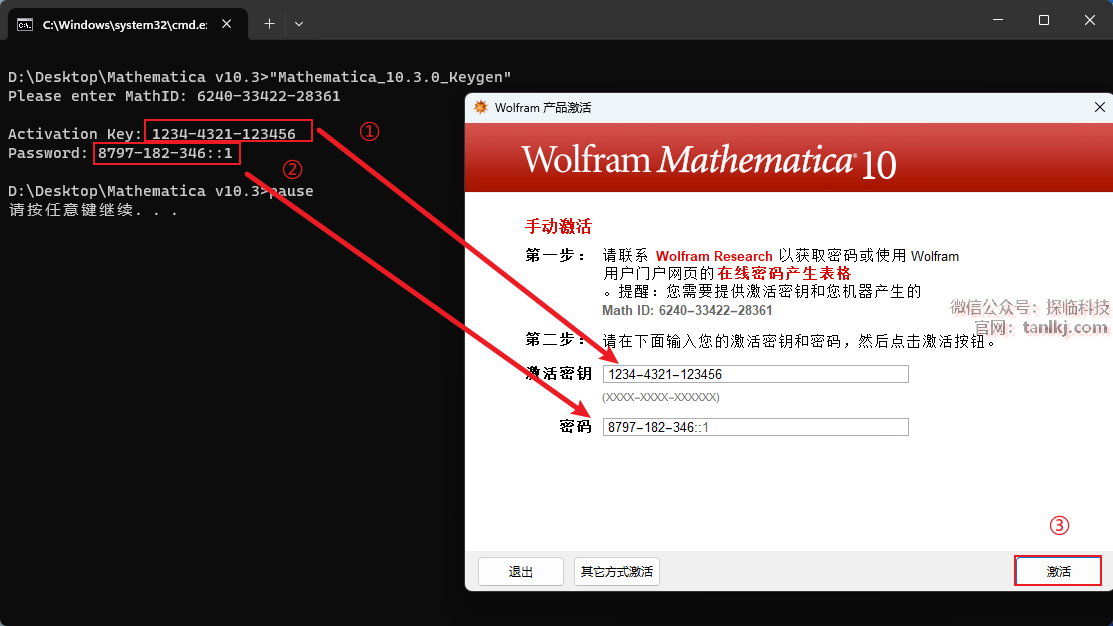Click the Math ID text in the dialog
Image resolution: width=1113 pixels, height=626 pixels.
pos(687,310)
